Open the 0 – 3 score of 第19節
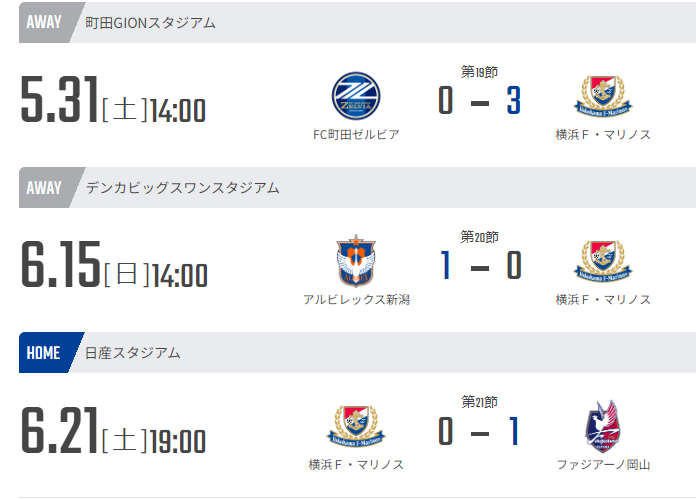The width and height of the screenshot is (696, 499). (x=479, y=100)
